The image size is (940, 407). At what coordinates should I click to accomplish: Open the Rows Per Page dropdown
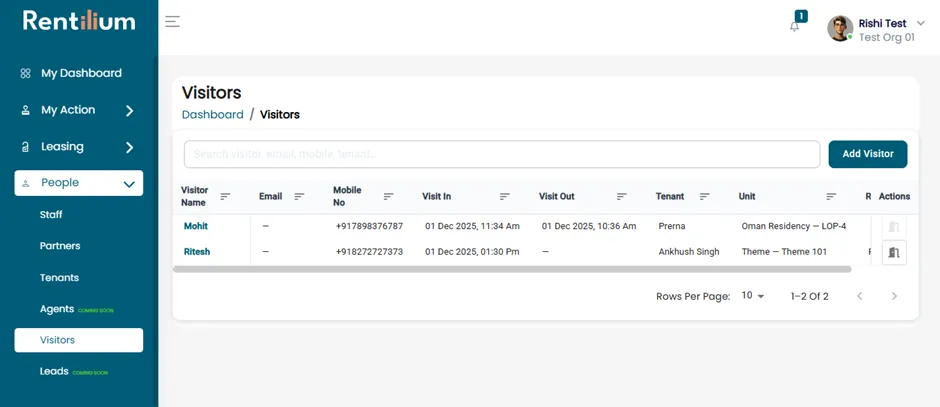coord(753,296)
